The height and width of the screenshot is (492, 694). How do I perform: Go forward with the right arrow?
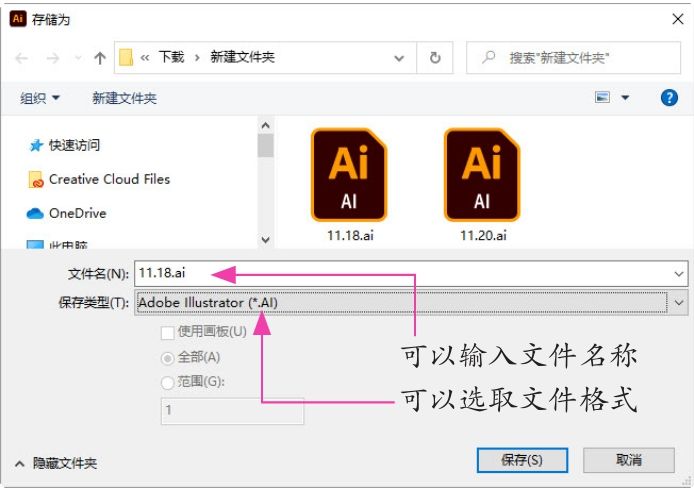[53, 58]
